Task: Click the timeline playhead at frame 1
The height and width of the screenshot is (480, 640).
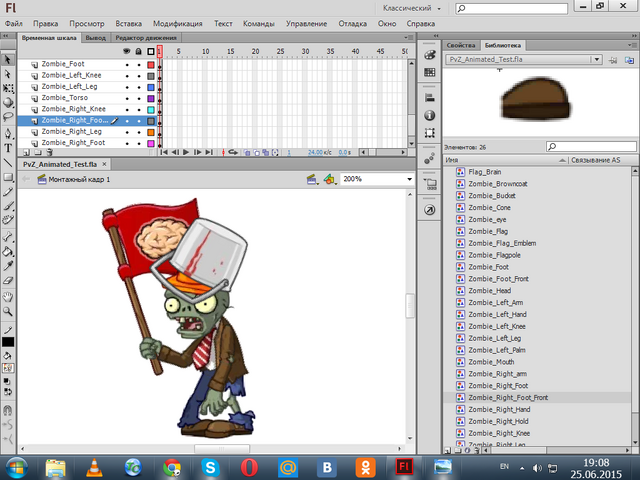Action: 160,51
